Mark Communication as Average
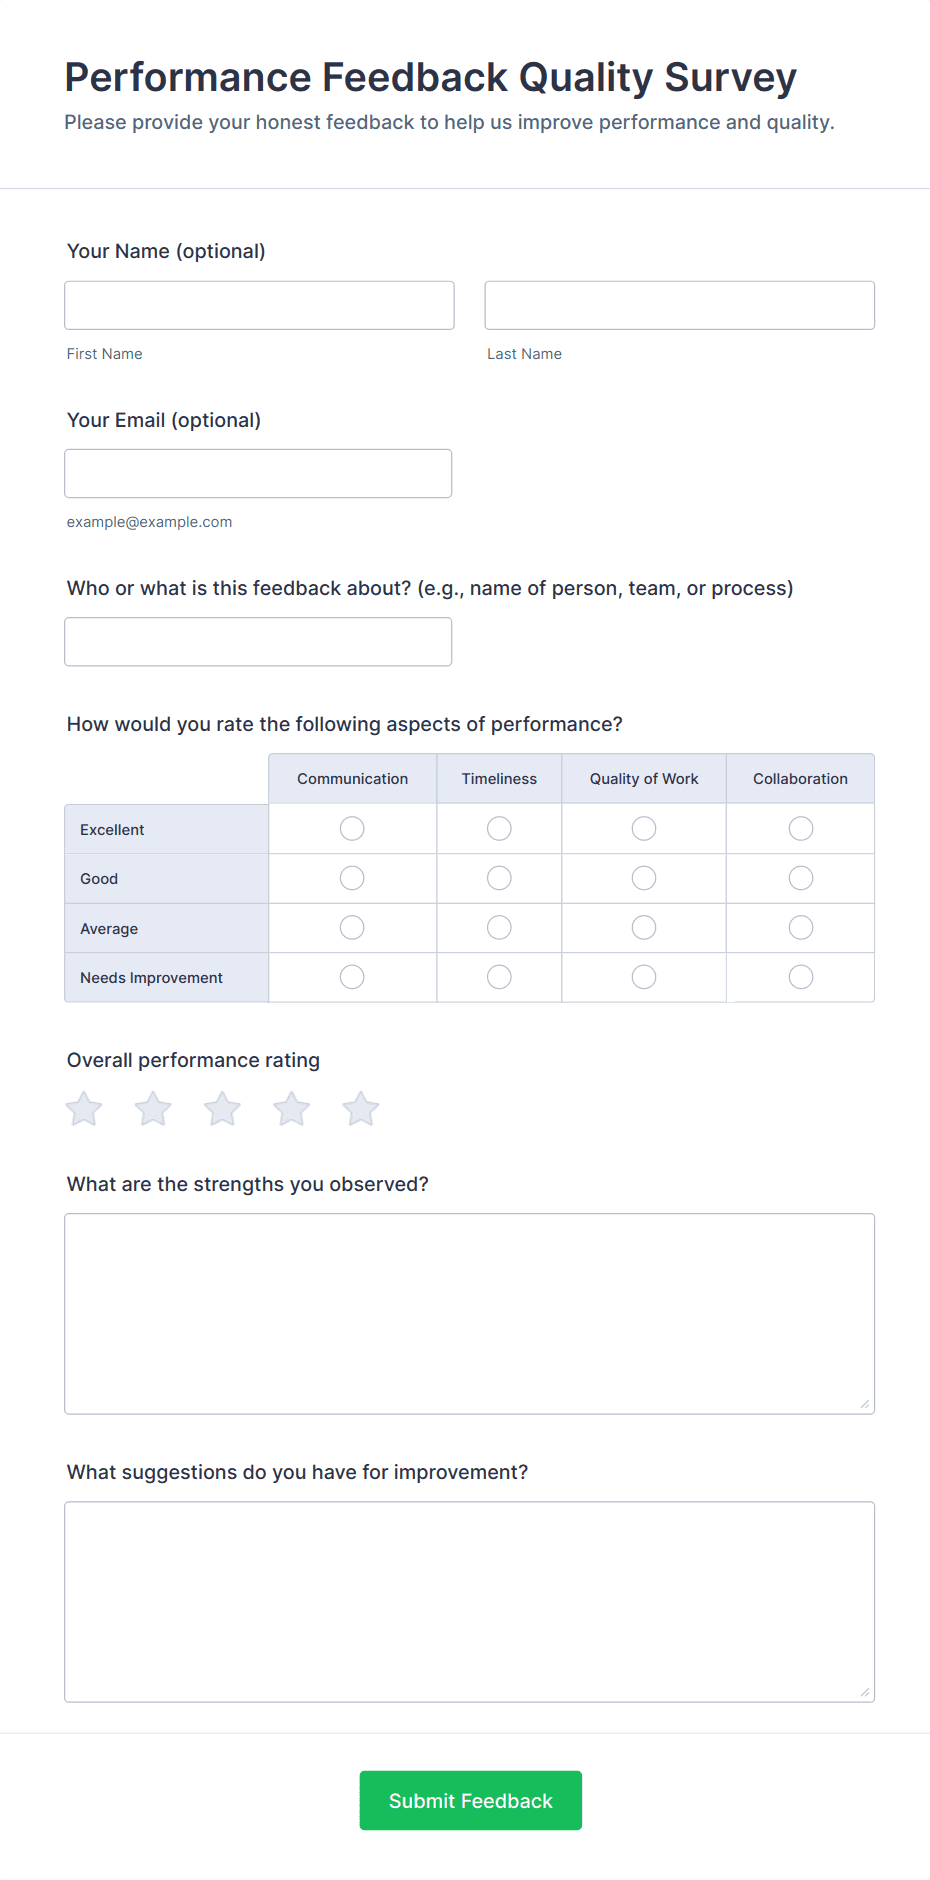The image size is (930, 1880). coord(351,927)
